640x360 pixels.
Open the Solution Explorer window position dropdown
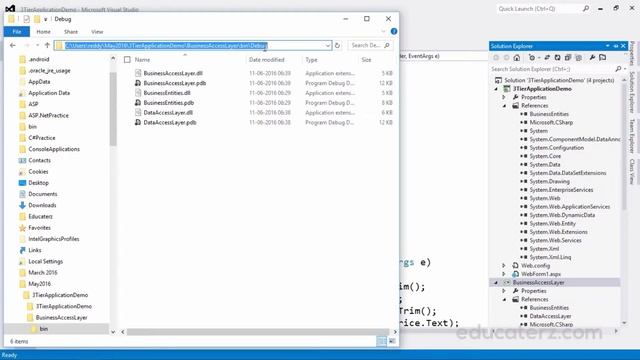[608, 46]
